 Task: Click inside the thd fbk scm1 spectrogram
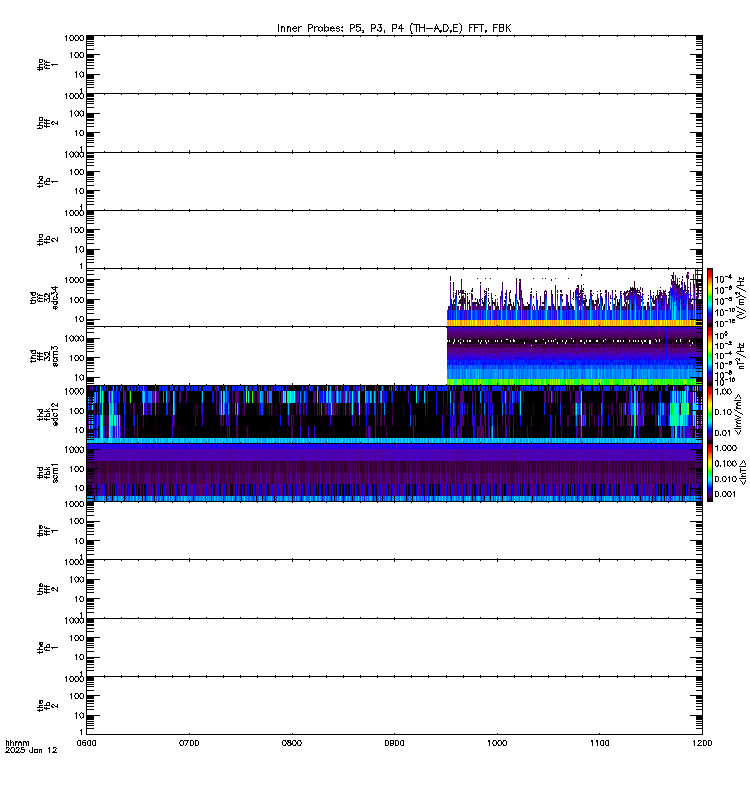394,472
